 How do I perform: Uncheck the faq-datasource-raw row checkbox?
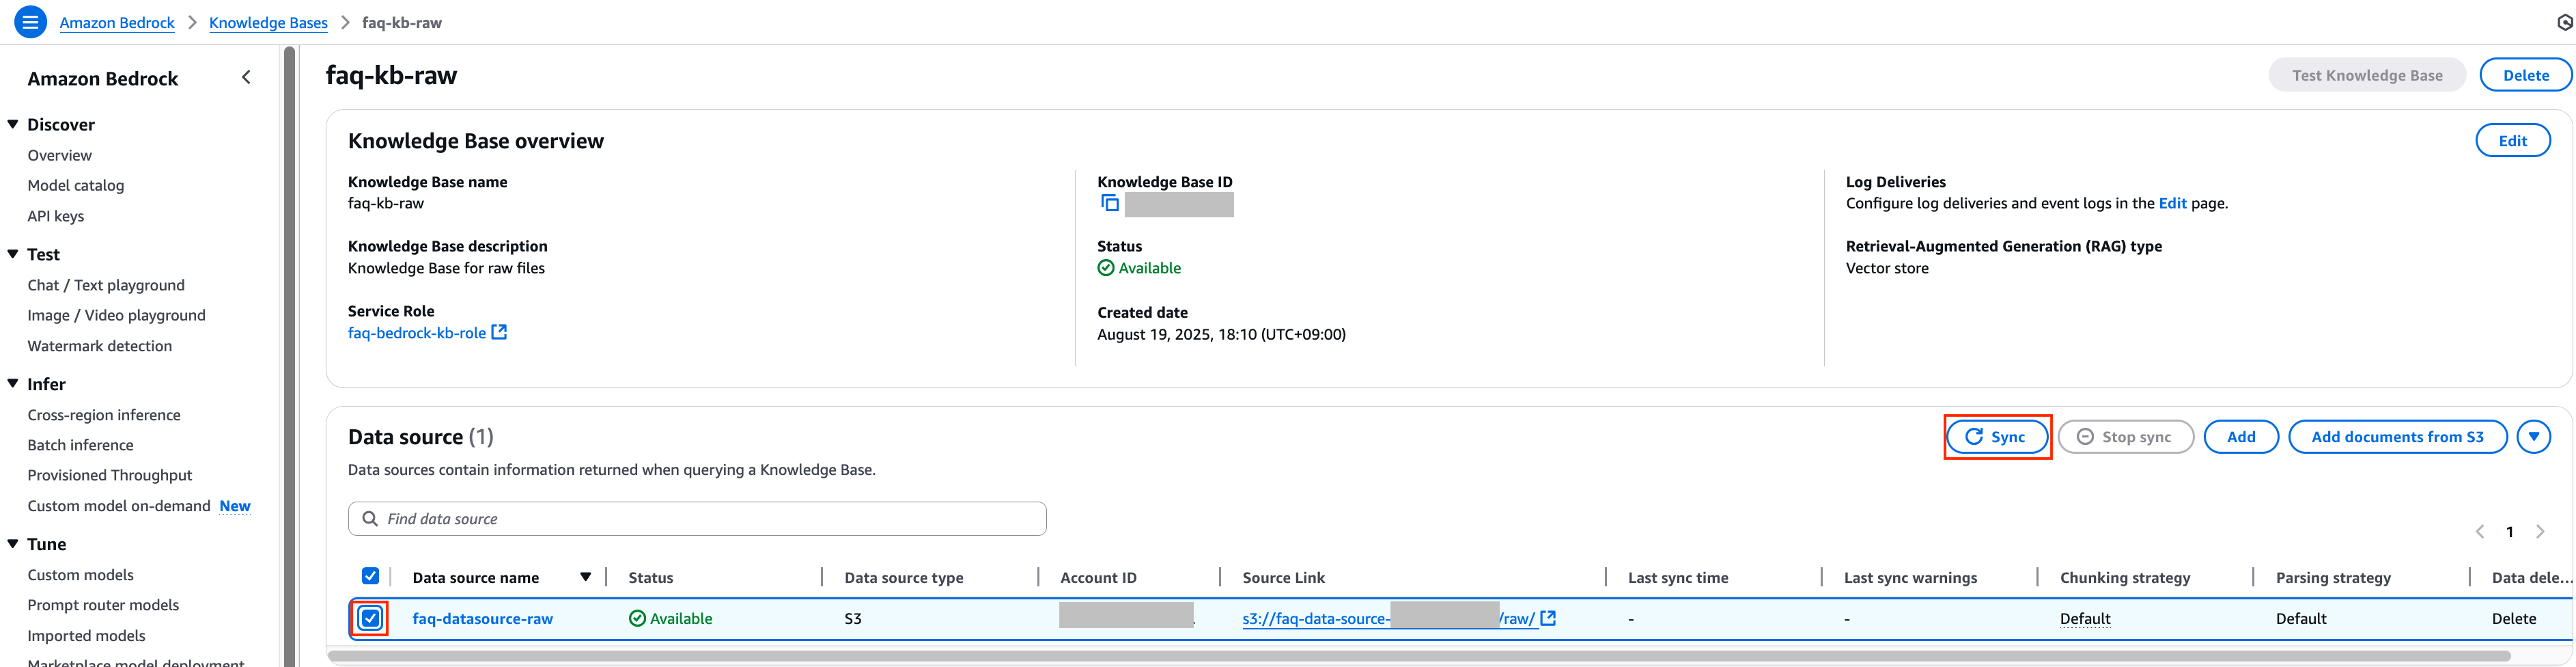click(x=370, y=618)
